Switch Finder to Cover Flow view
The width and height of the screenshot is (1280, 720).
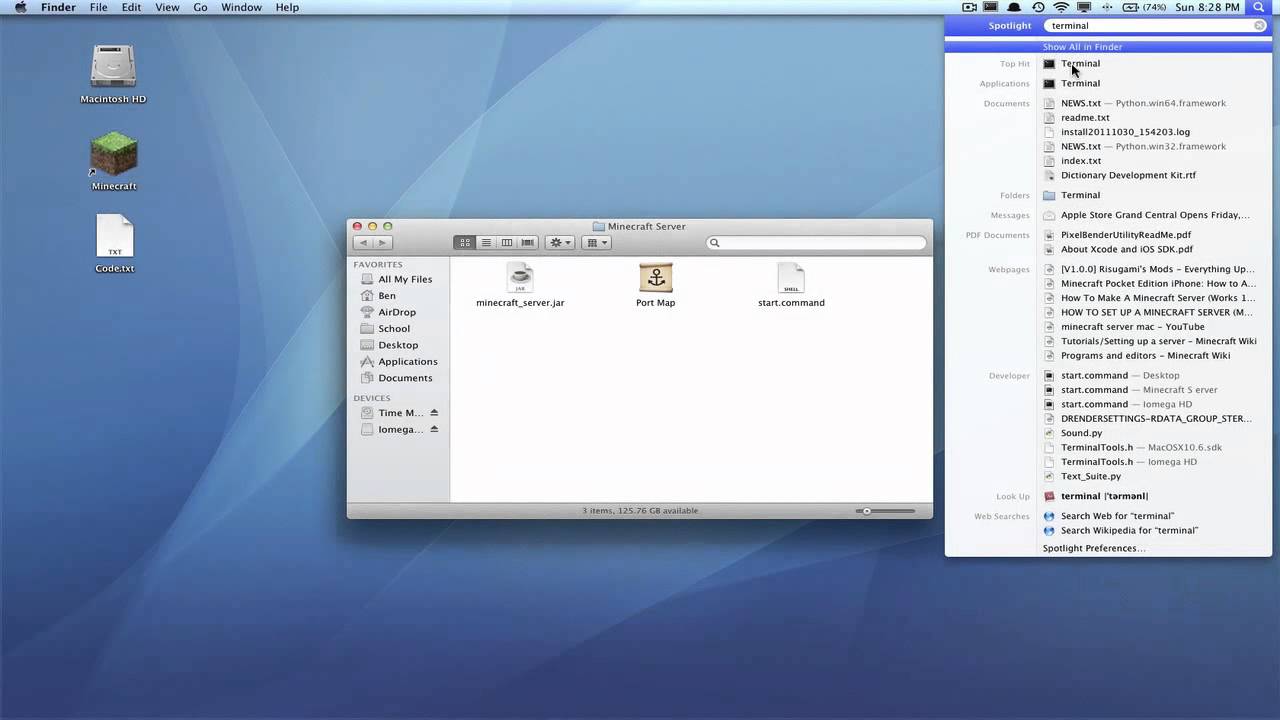coord(528,243)
